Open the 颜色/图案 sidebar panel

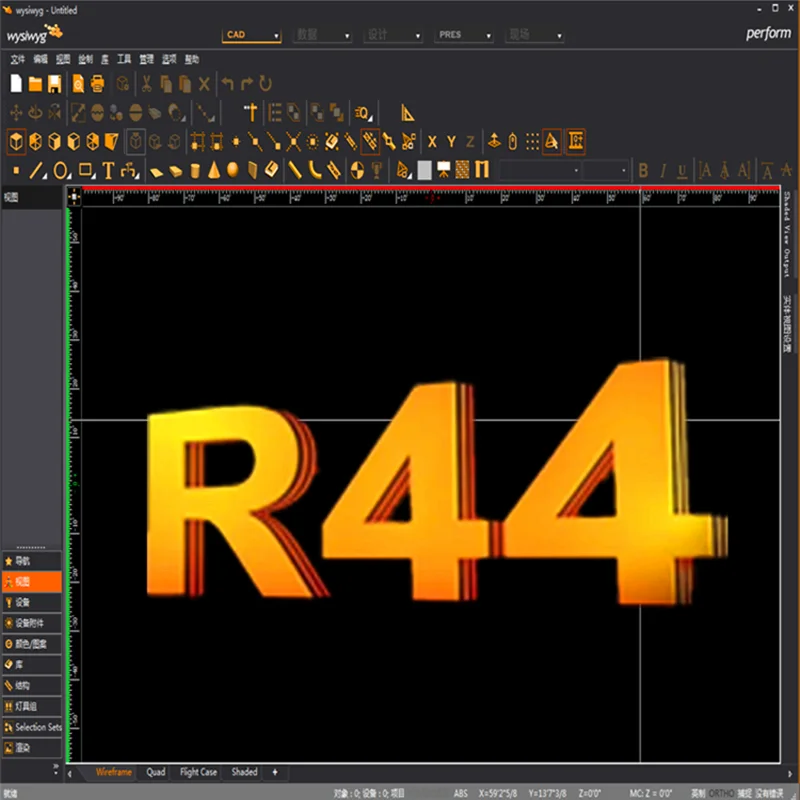tap(32, 644)
